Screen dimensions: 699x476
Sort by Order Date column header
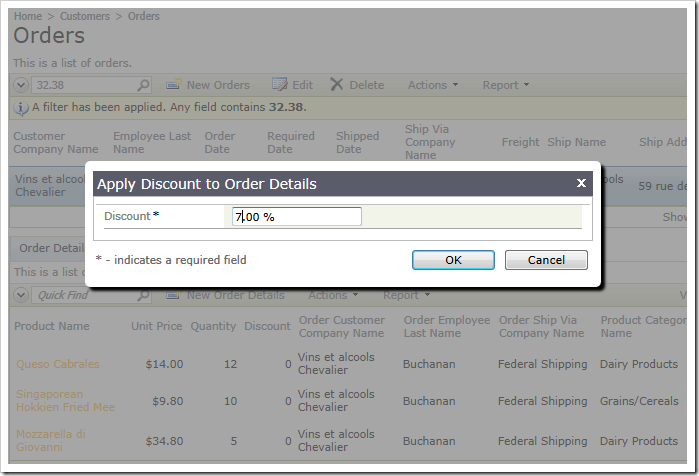click(x=219, y=143)
